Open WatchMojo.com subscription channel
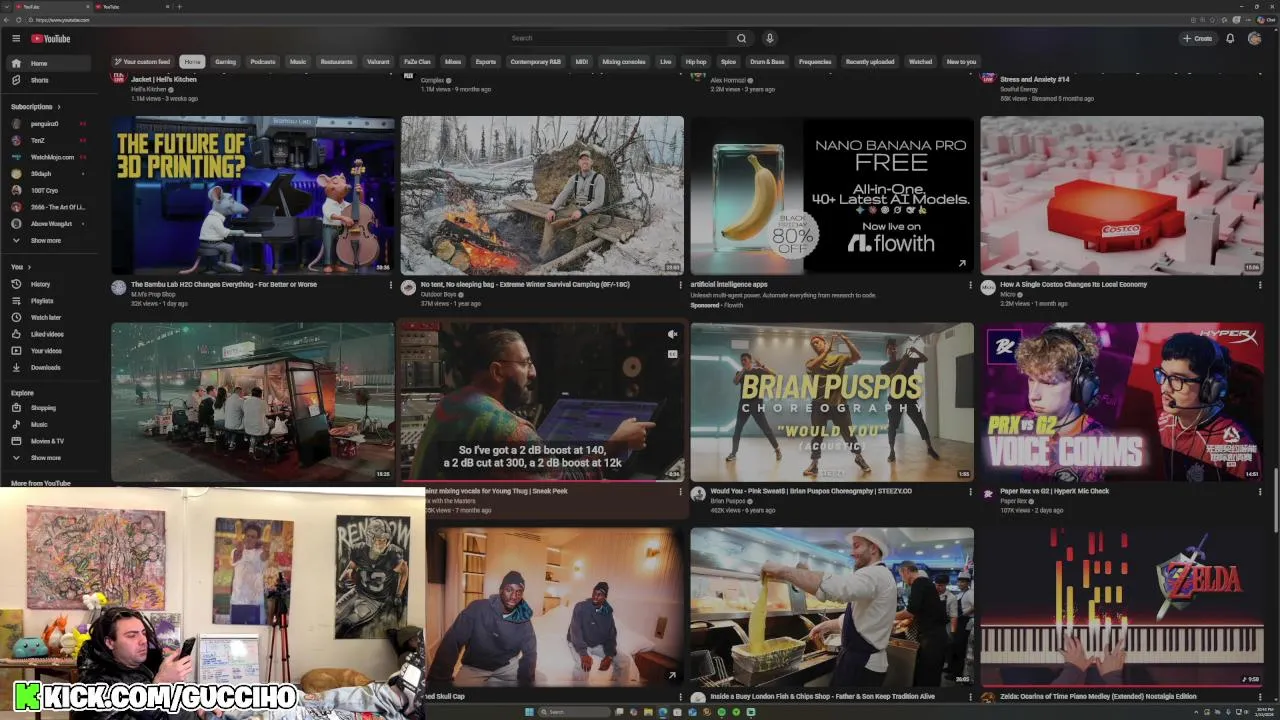This screenshot has width=1280, height=720. [x=48, y=157]
